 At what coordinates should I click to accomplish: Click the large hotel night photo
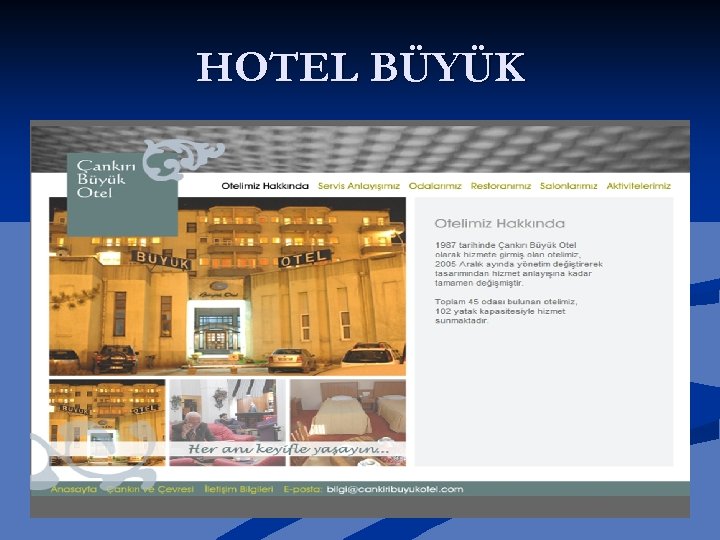tap(227, 287)
